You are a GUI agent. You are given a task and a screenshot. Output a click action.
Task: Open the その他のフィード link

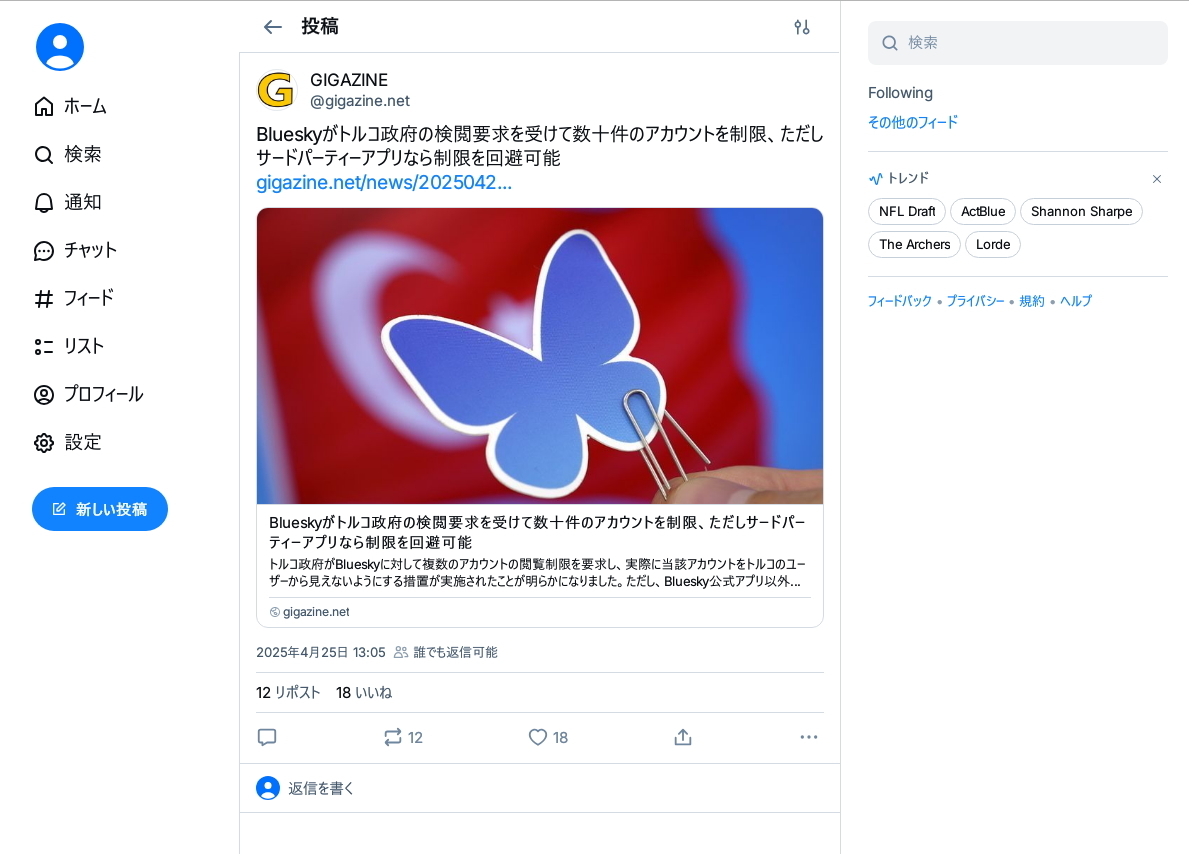coord(913,122)
